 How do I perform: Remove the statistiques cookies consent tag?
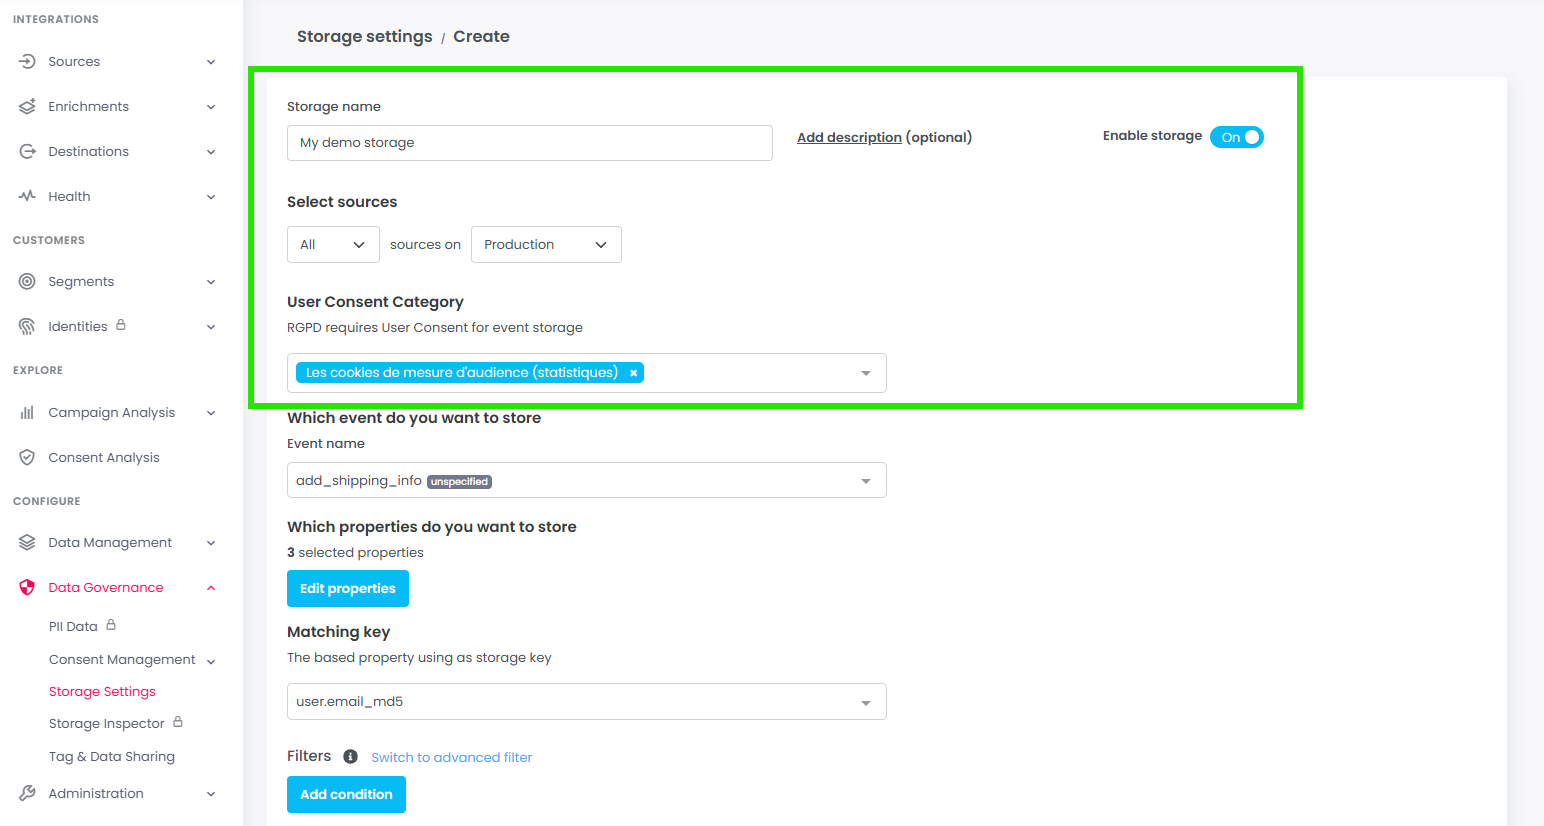(633, 373)
